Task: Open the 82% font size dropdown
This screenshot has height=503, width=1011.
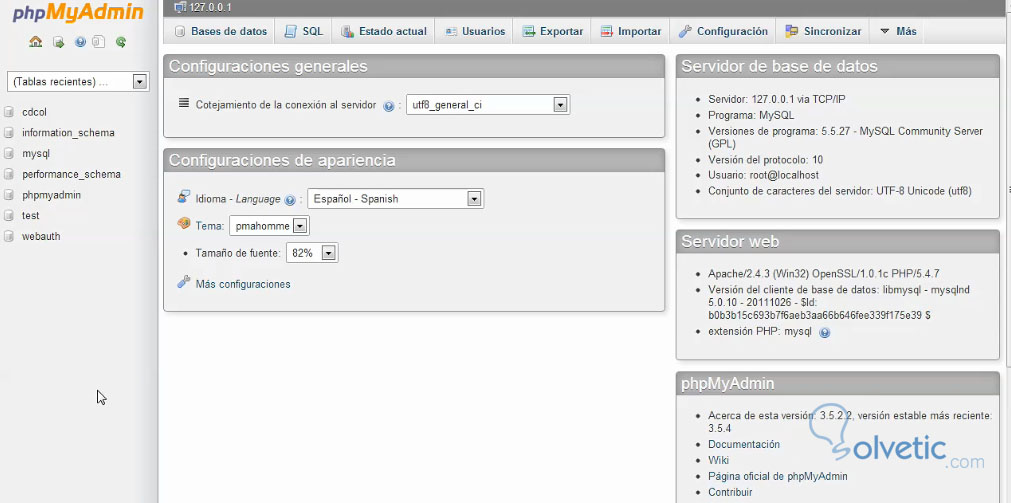Action: click(x=312, y=253)
